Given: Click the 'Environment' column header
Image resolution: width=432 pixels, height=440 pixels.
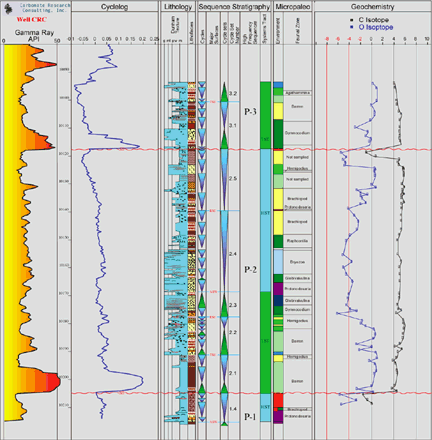Looking at the screenshot, I should (278, 30).
